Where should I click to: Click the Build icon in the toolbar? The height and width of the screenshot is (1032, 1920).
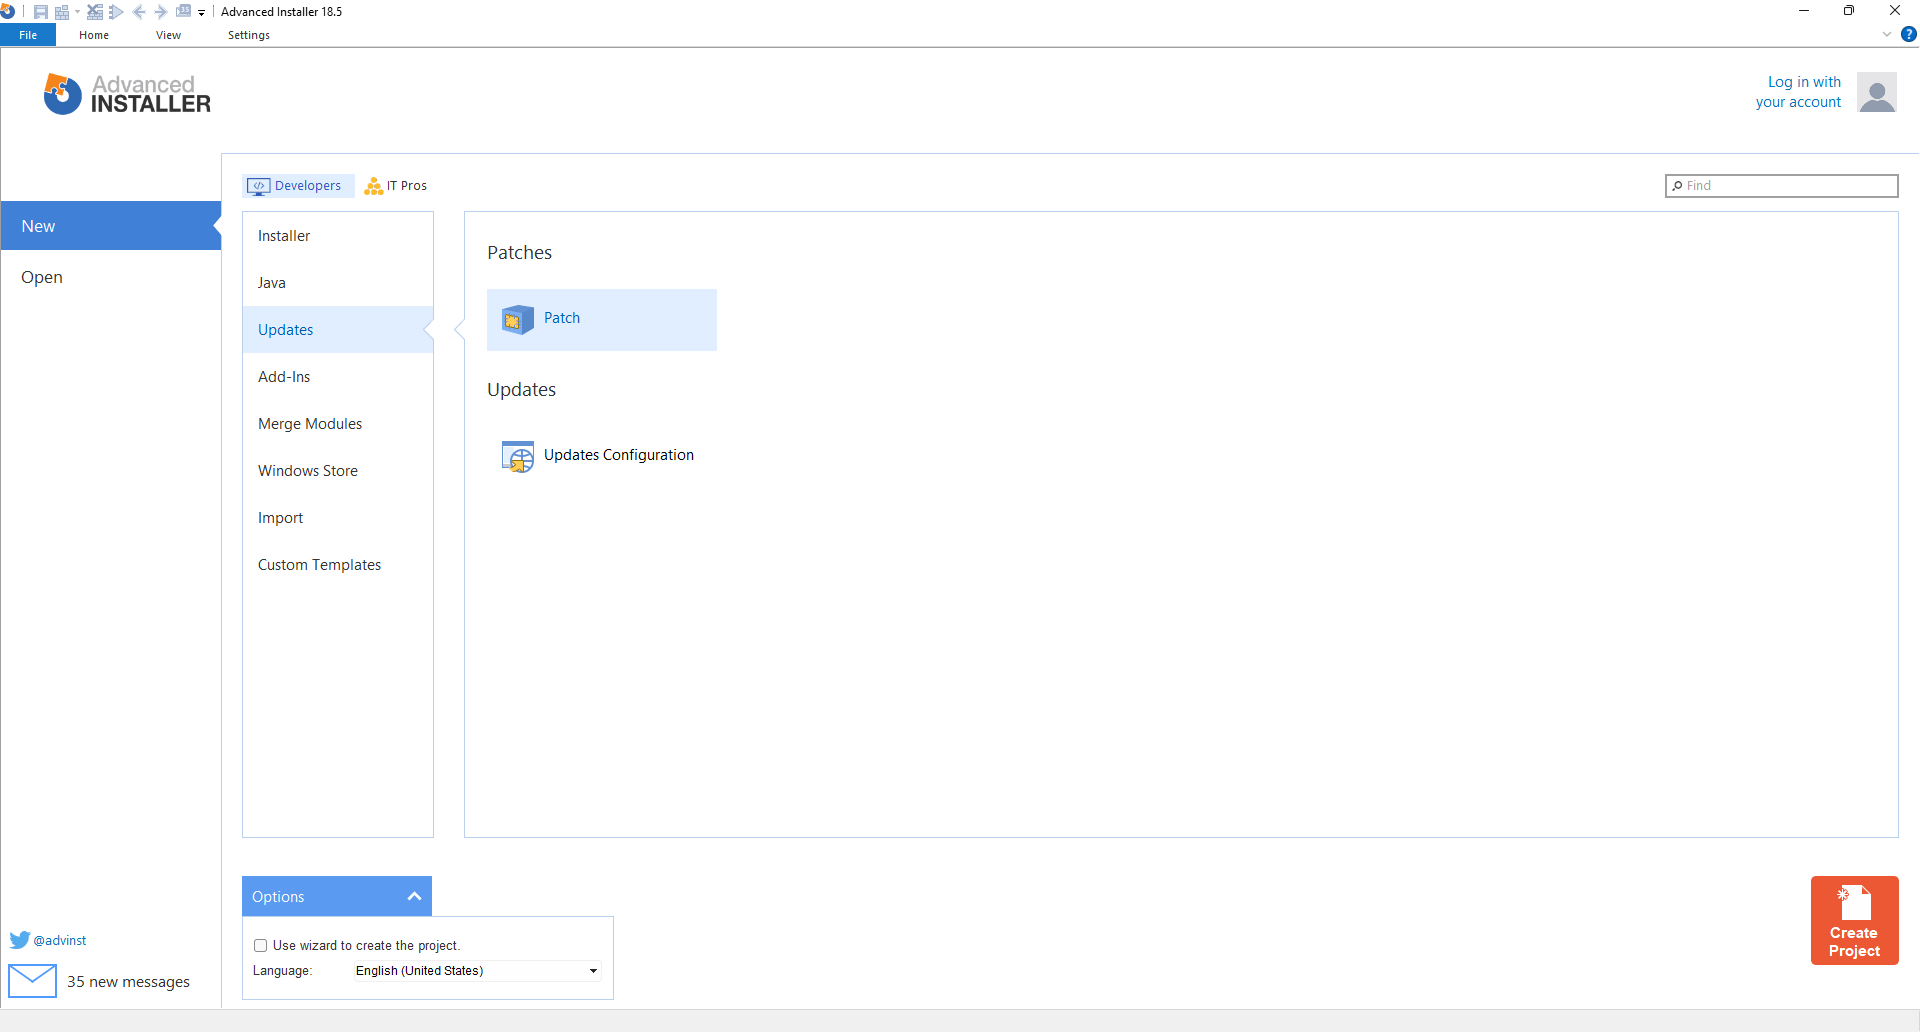click(x=62, y=11)
